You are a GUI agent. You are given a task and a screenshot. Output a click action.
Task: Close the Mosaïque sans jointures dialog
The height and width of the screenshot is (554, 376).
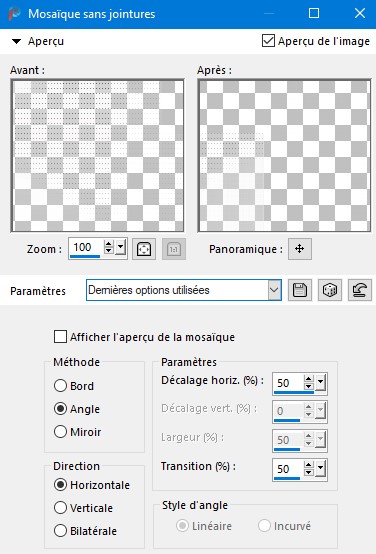click(x=360, y=13)
